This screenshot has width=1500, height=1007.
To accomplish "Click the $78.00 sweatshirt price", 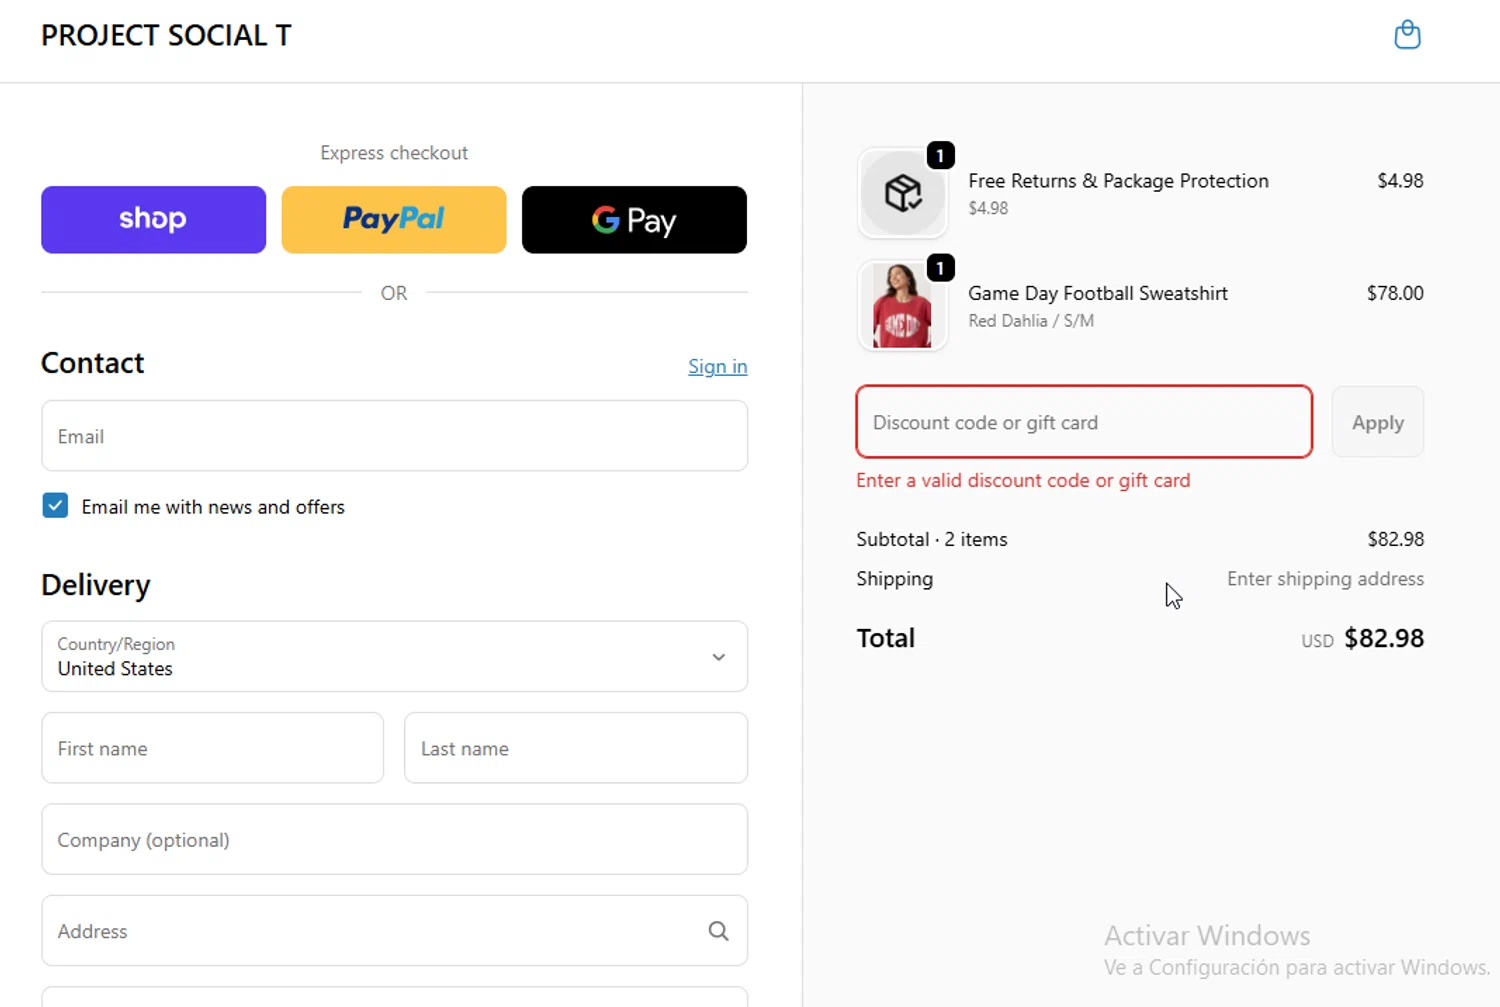I will 1395,293.
